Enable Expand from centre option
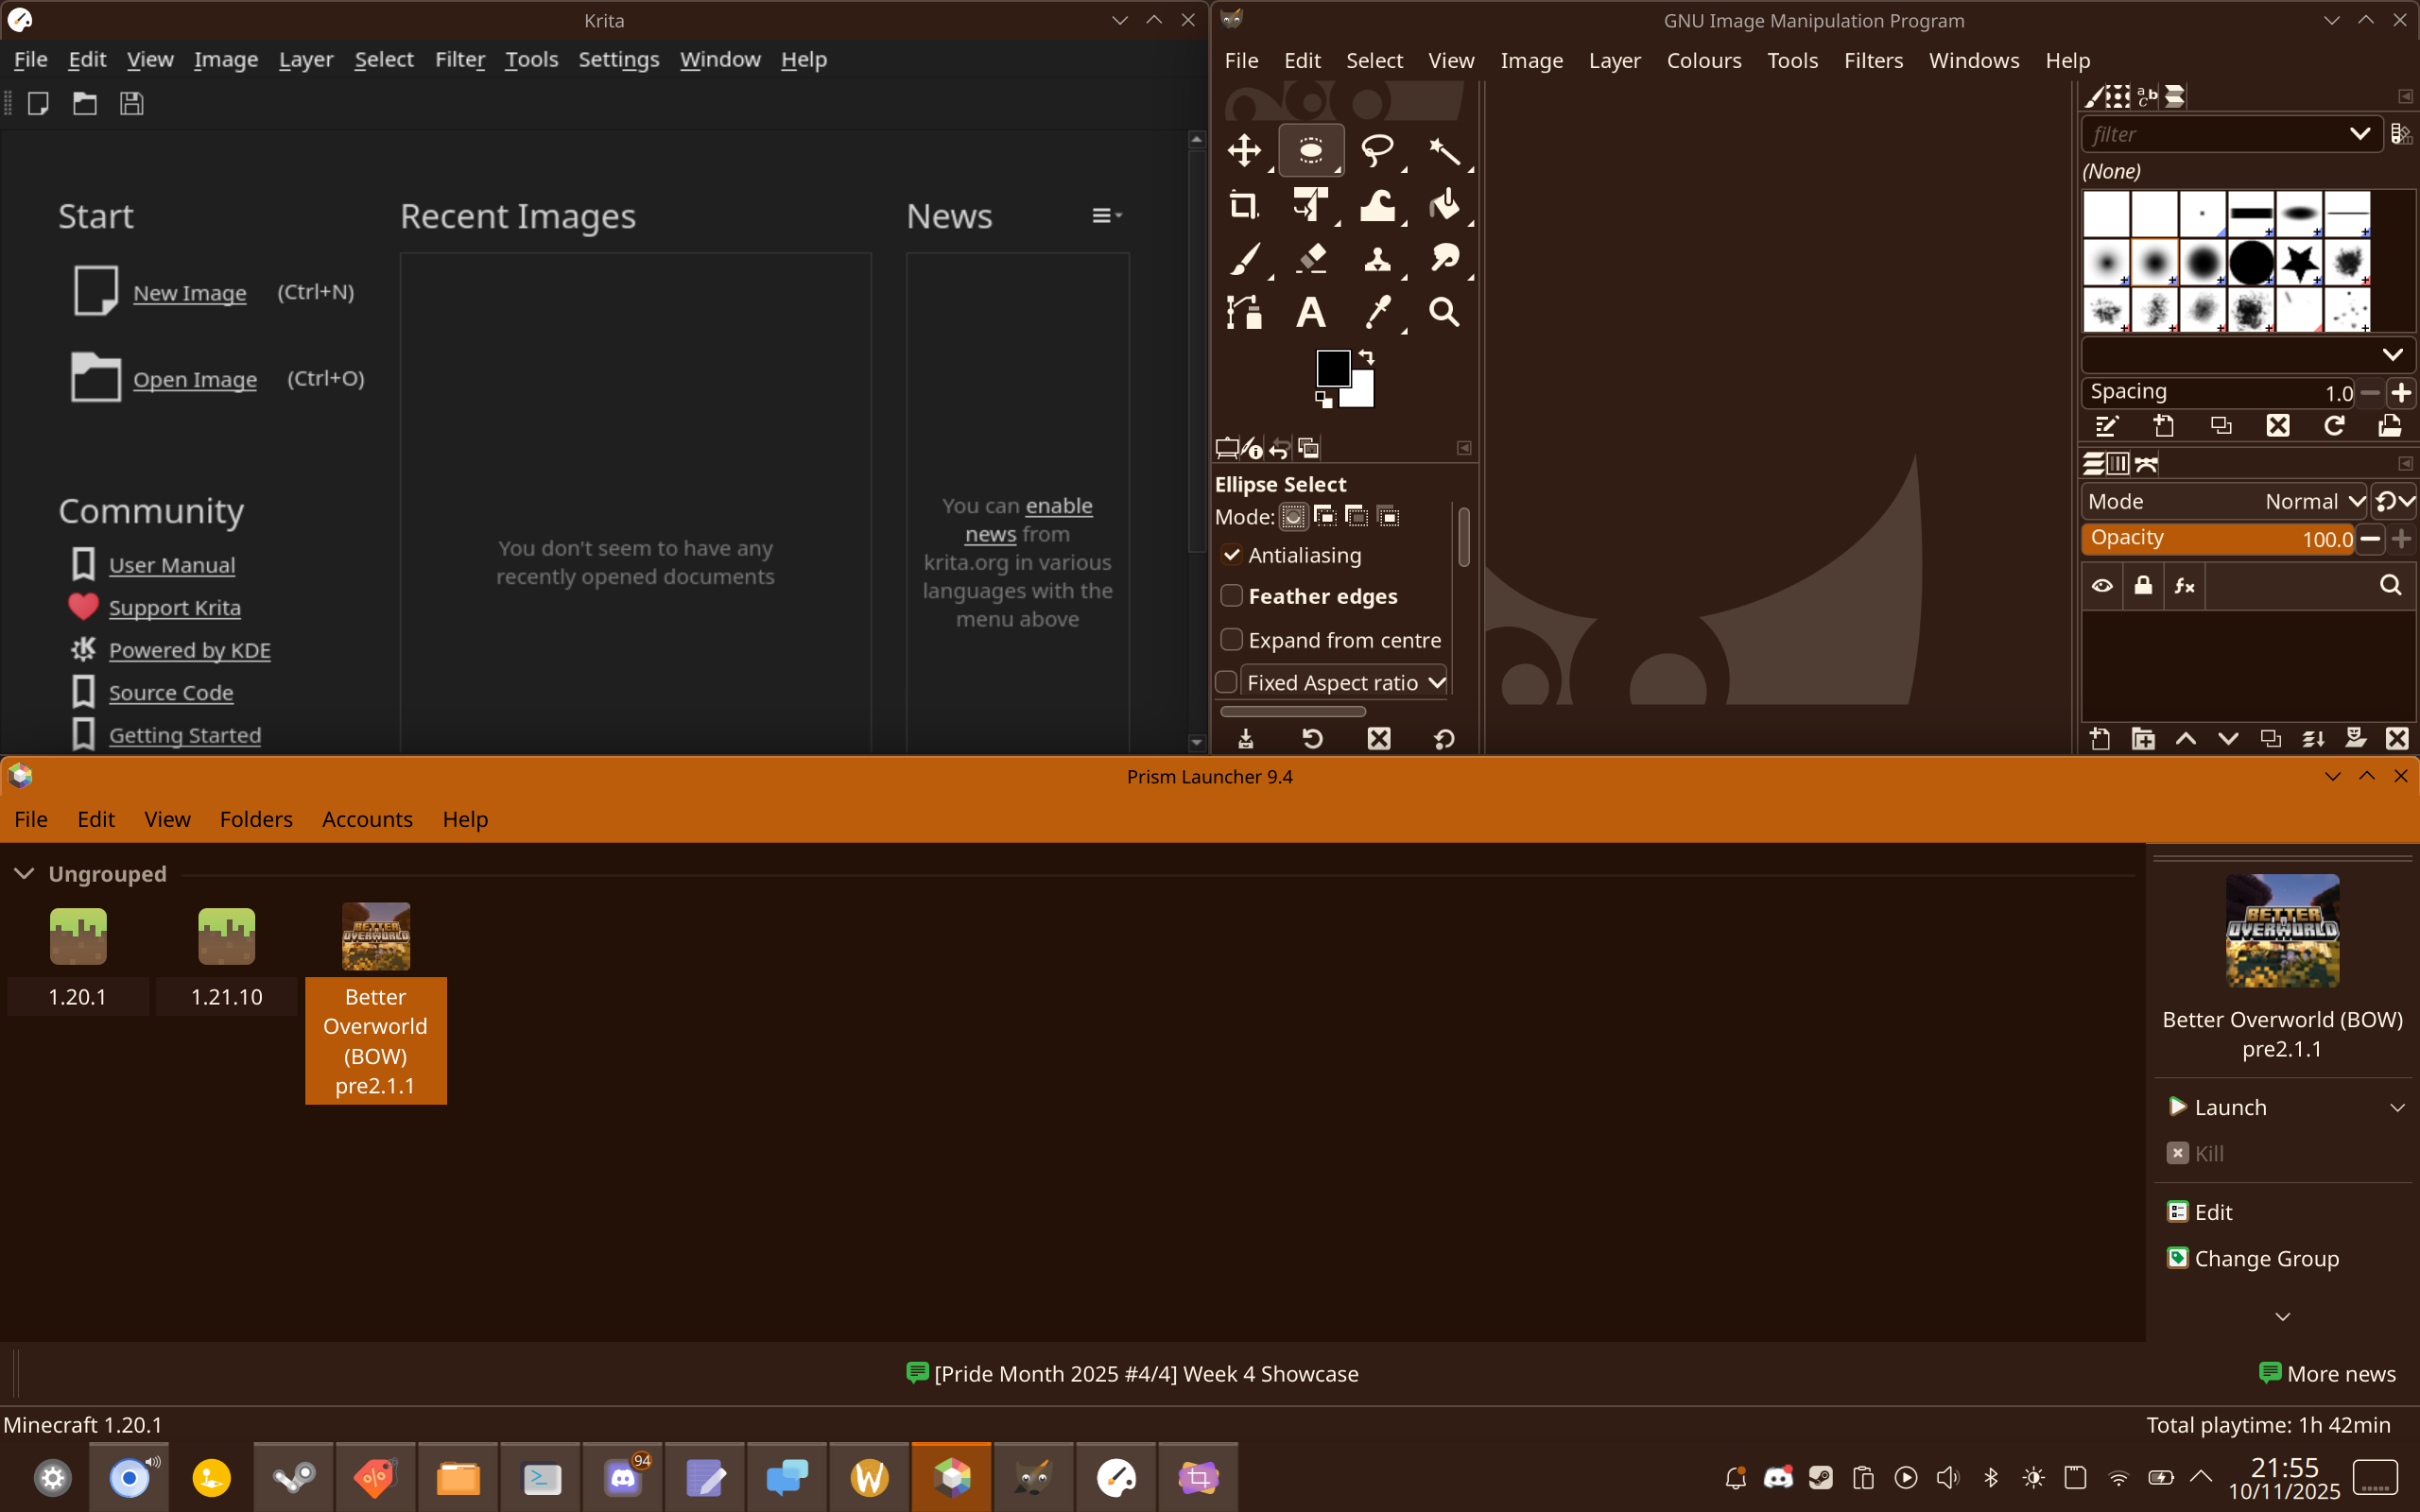This screenshot has height=1512, width=2420. pyautogui.click(x=1232, y=640)
